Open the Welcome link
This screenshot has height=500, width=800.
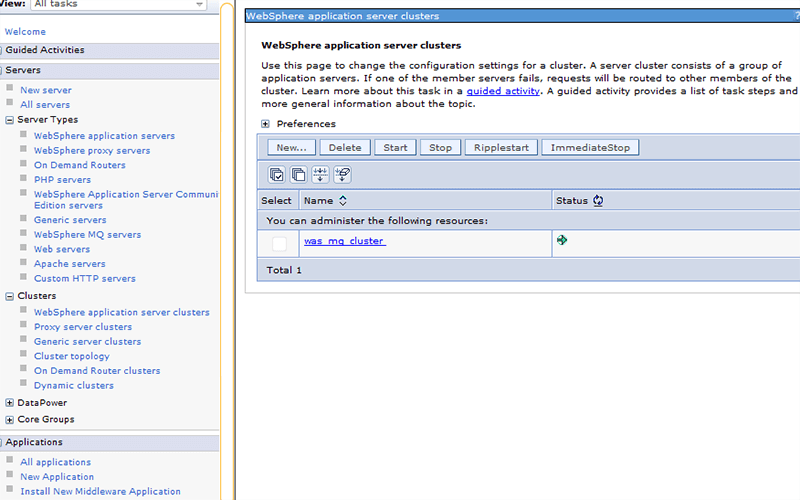click(x=25, y=32)
